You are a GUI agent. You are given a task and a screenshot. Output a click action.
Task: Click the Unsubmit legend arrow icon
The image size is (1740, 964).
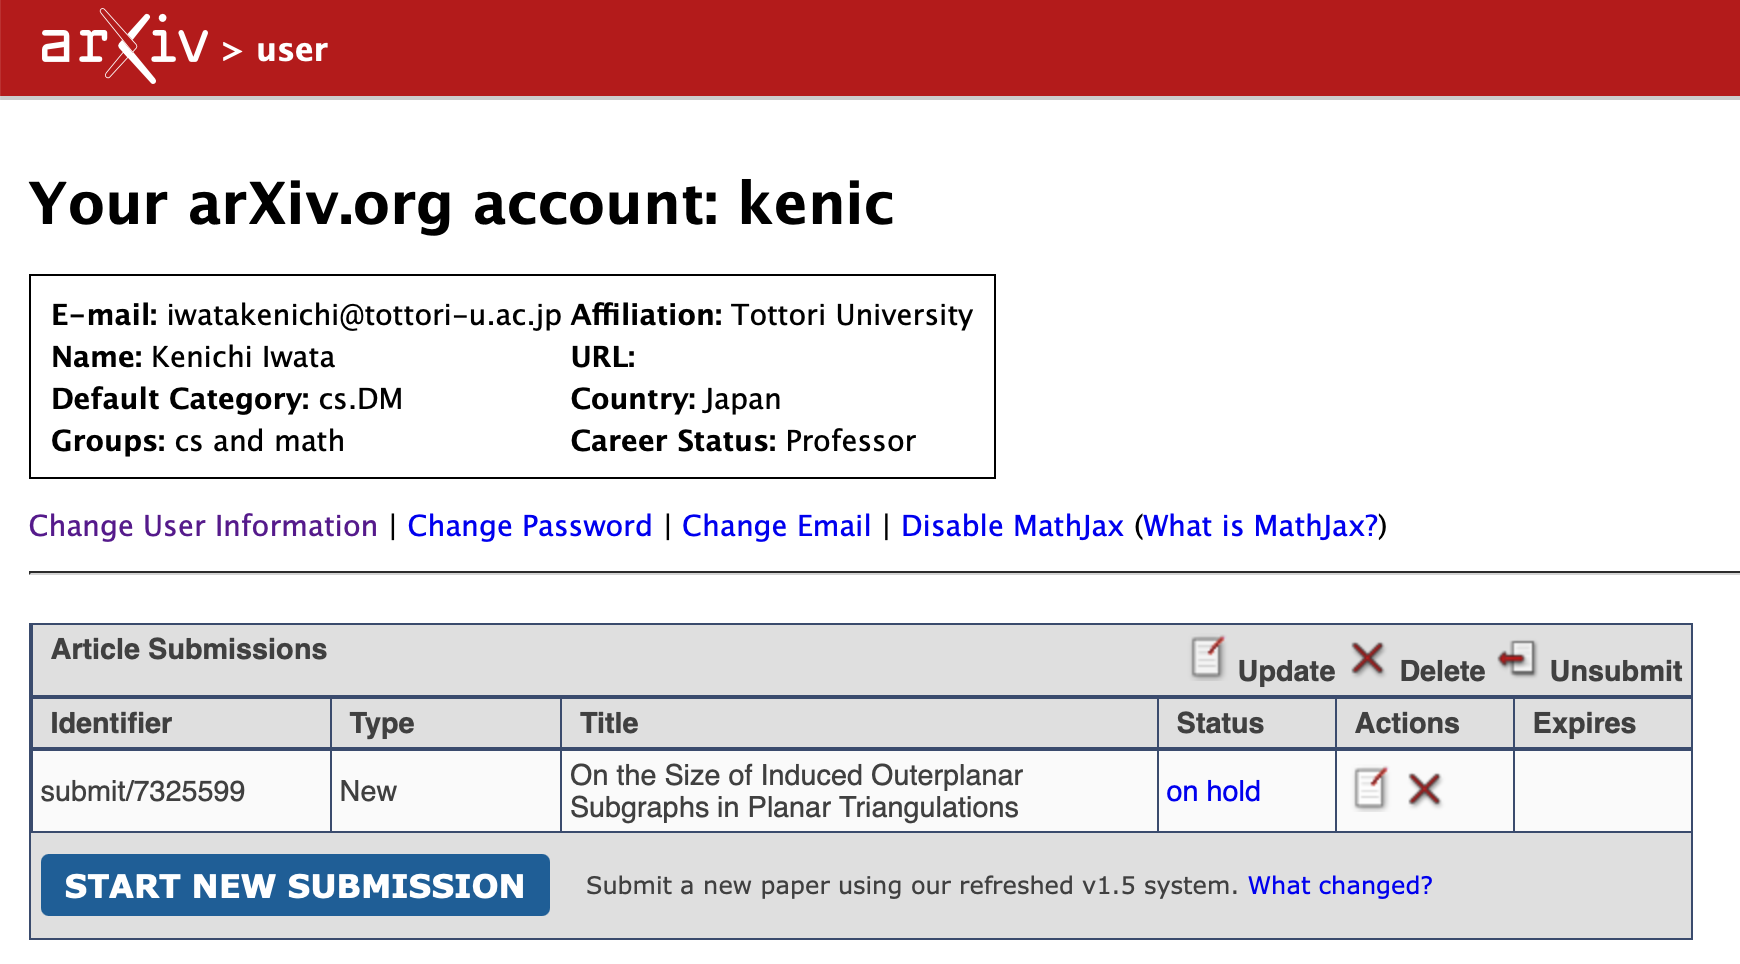pos(1517,659)
